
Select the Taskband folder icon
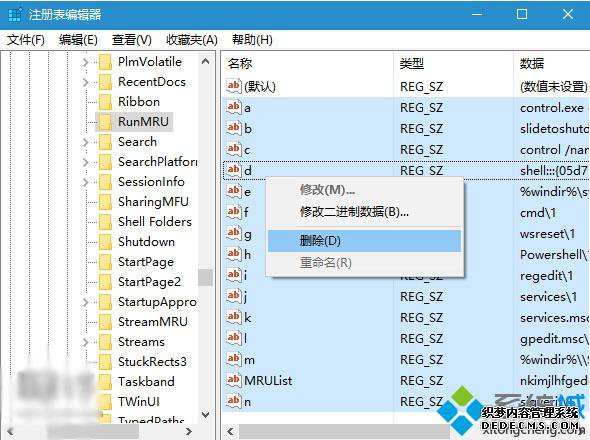point(105,382)
